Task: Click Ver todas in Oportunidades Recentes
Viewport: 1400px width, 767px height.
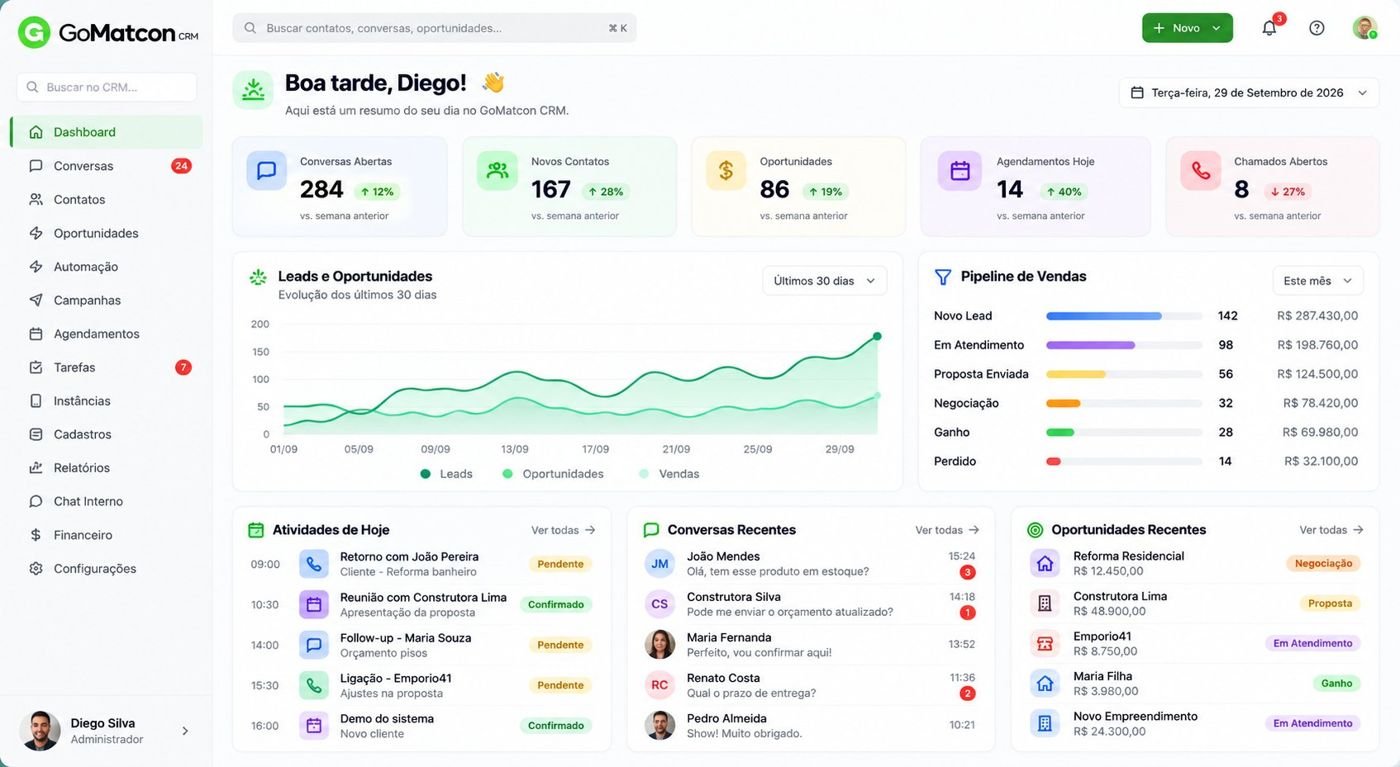Action: tap(1331, 530)
